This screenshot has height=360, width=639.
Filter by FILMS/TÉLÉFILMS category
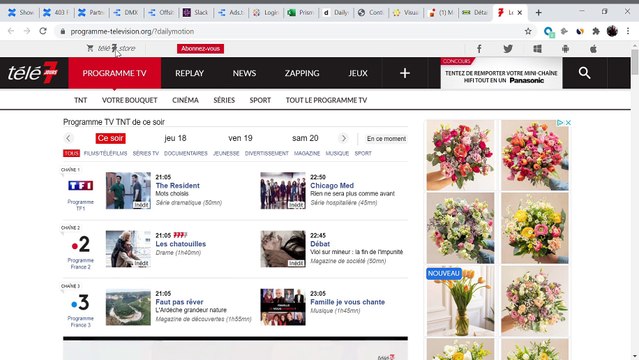(x=106, y=153)
